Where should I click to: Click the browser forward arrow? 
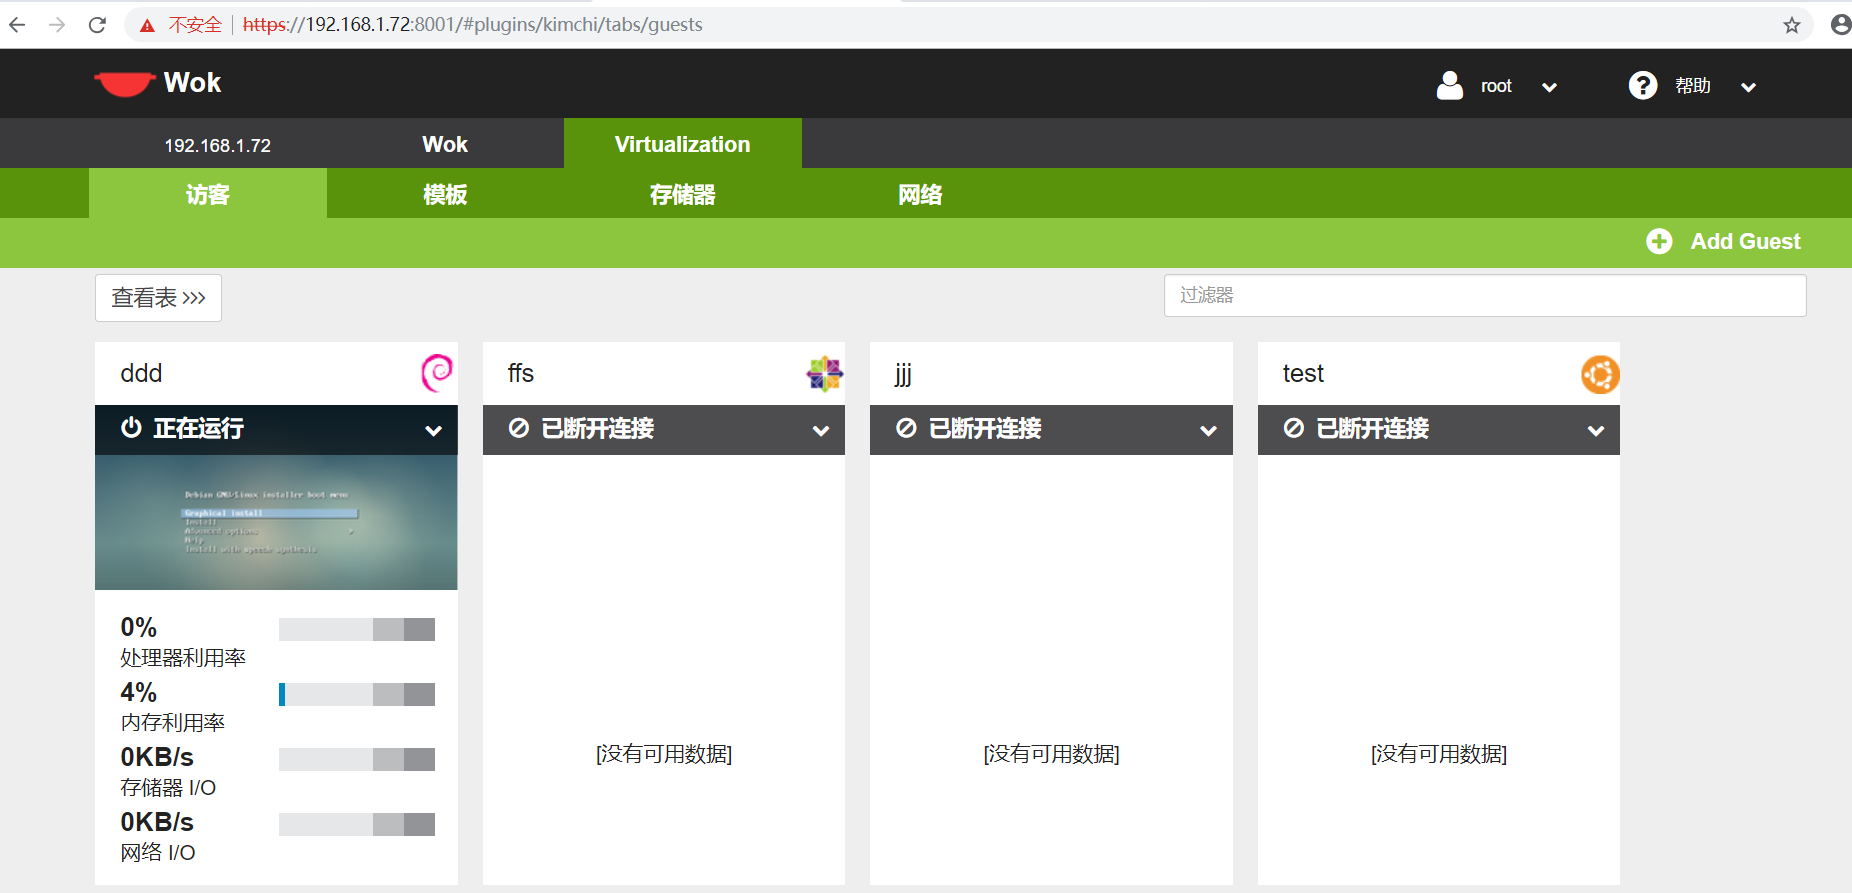(57, 24)
